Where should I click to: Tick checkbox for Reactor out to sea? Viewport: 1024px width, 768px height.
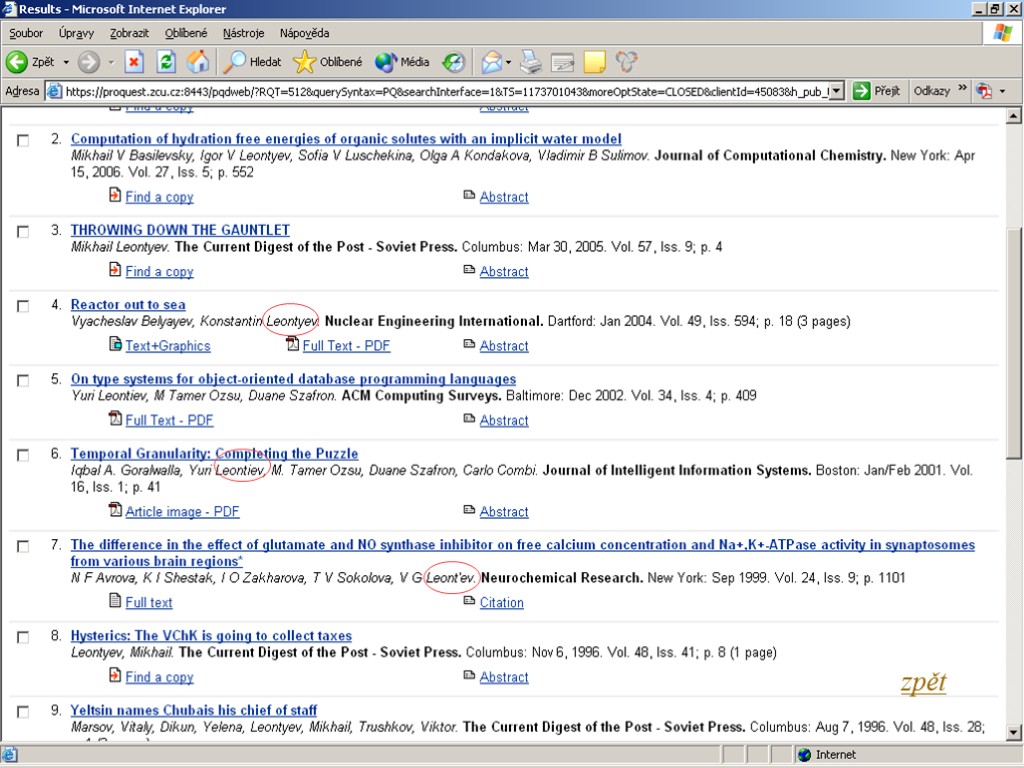[x=23, y=306]
